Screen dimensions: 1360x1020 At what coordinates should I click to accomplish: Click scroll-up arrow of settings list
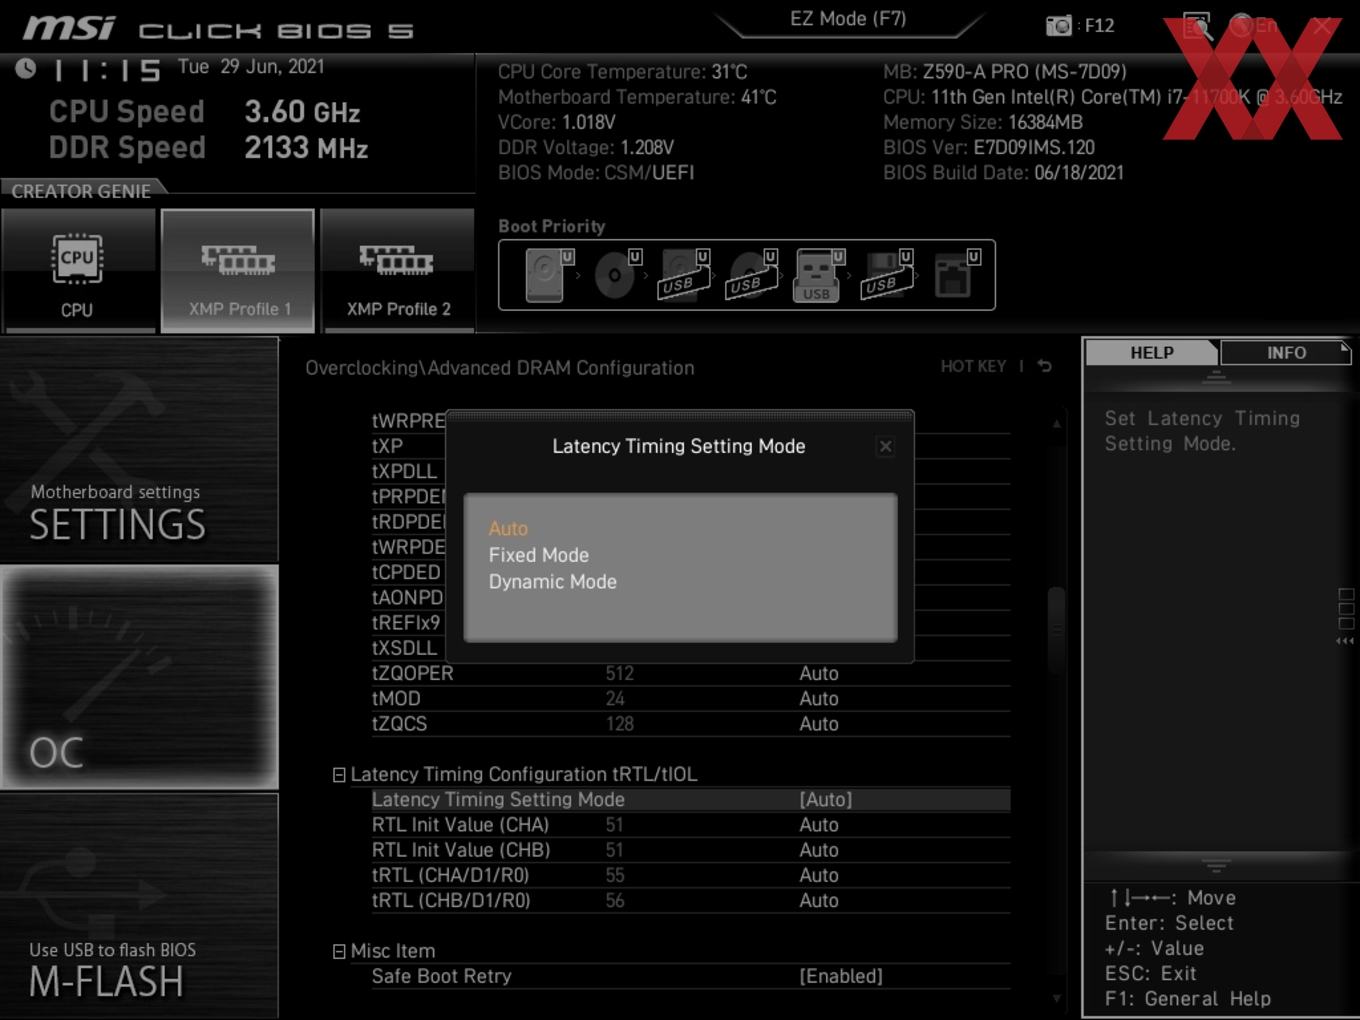coord(1057,424)
